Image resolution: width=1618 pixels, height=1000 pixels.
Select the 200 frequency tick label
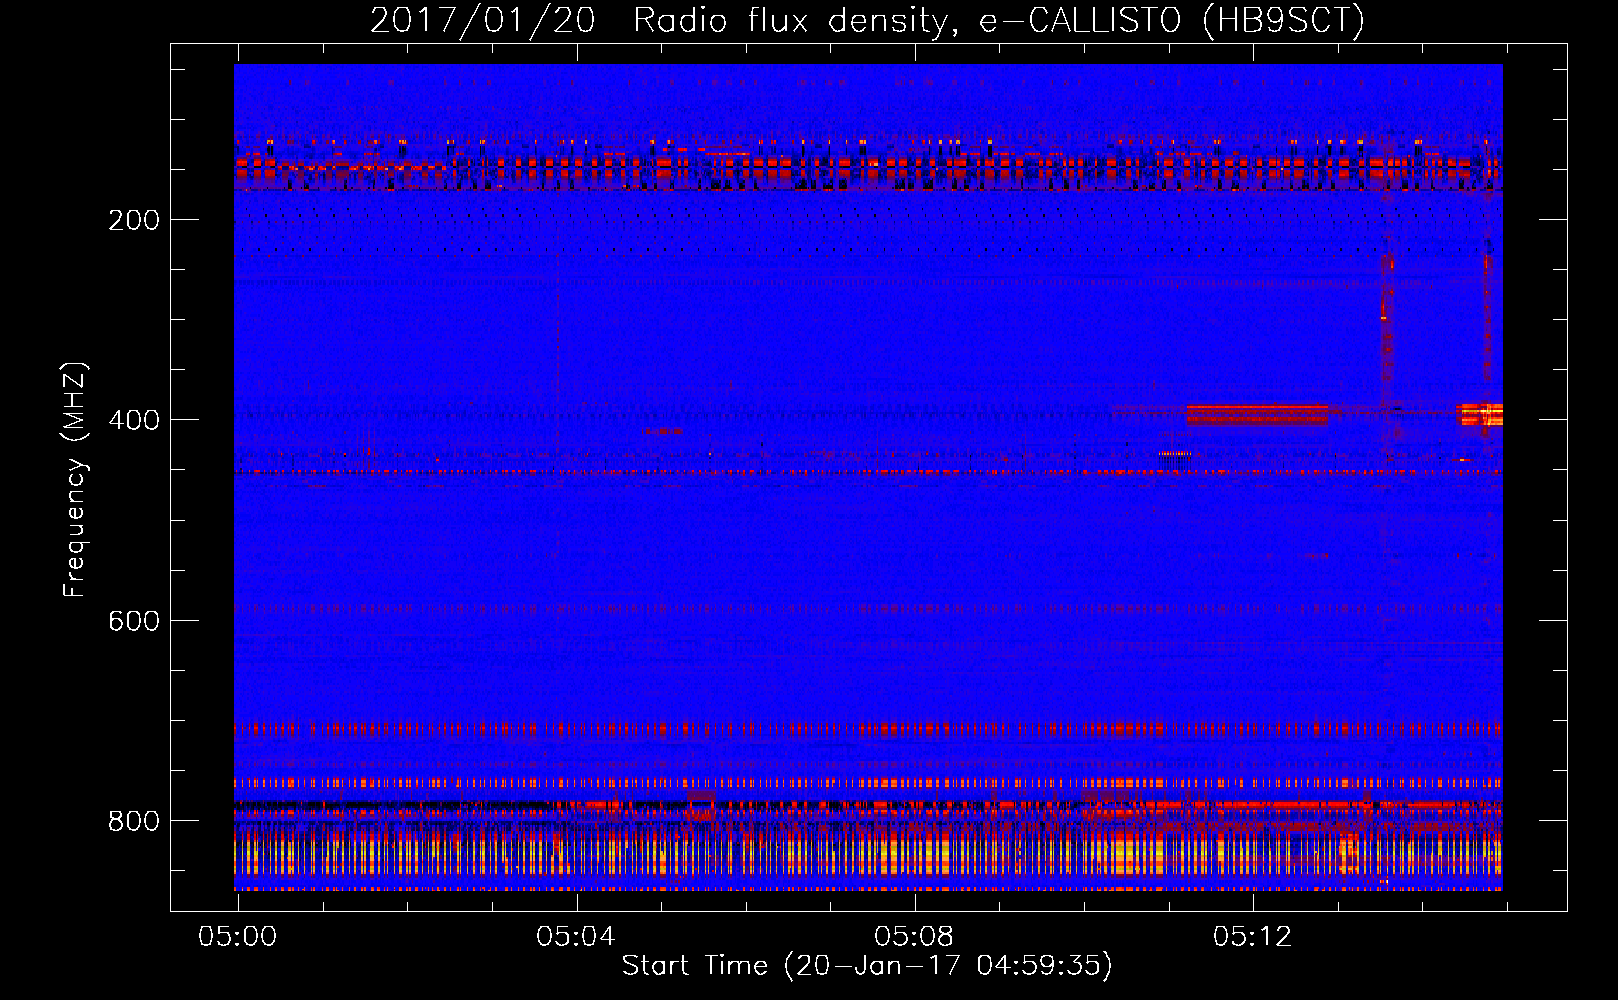click(x=134, y=220)
